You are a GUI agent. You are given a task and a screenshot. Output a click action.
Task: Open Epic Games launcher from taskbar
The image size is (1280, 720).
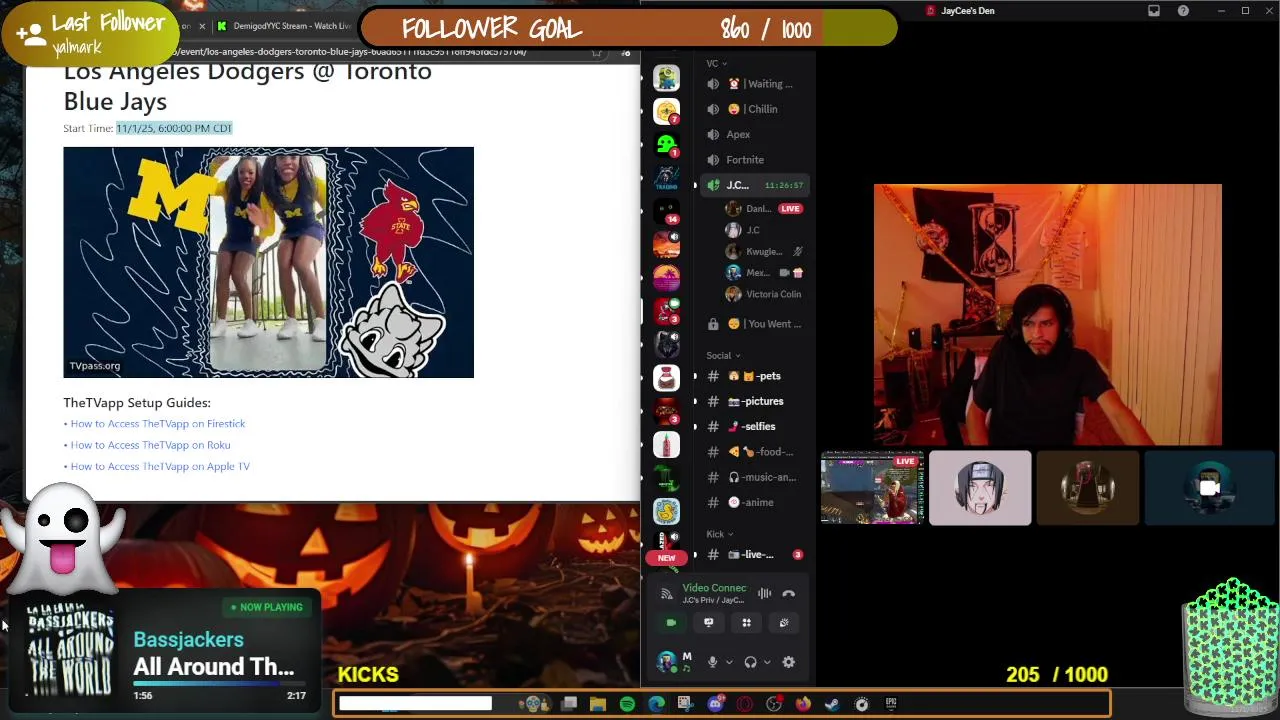click(x=891, y=704)
